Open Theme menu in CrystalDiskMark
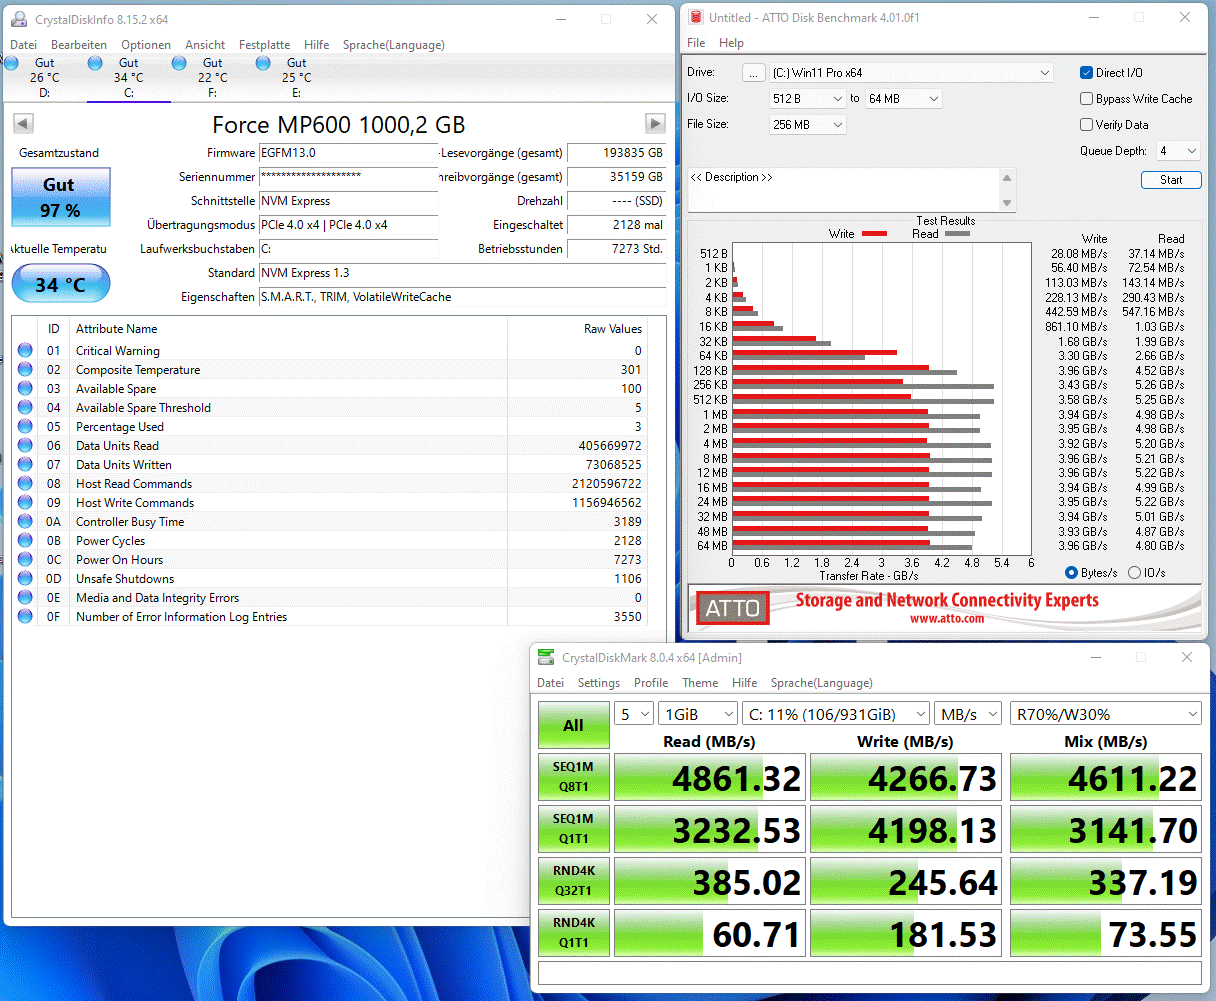 (700, 683)
